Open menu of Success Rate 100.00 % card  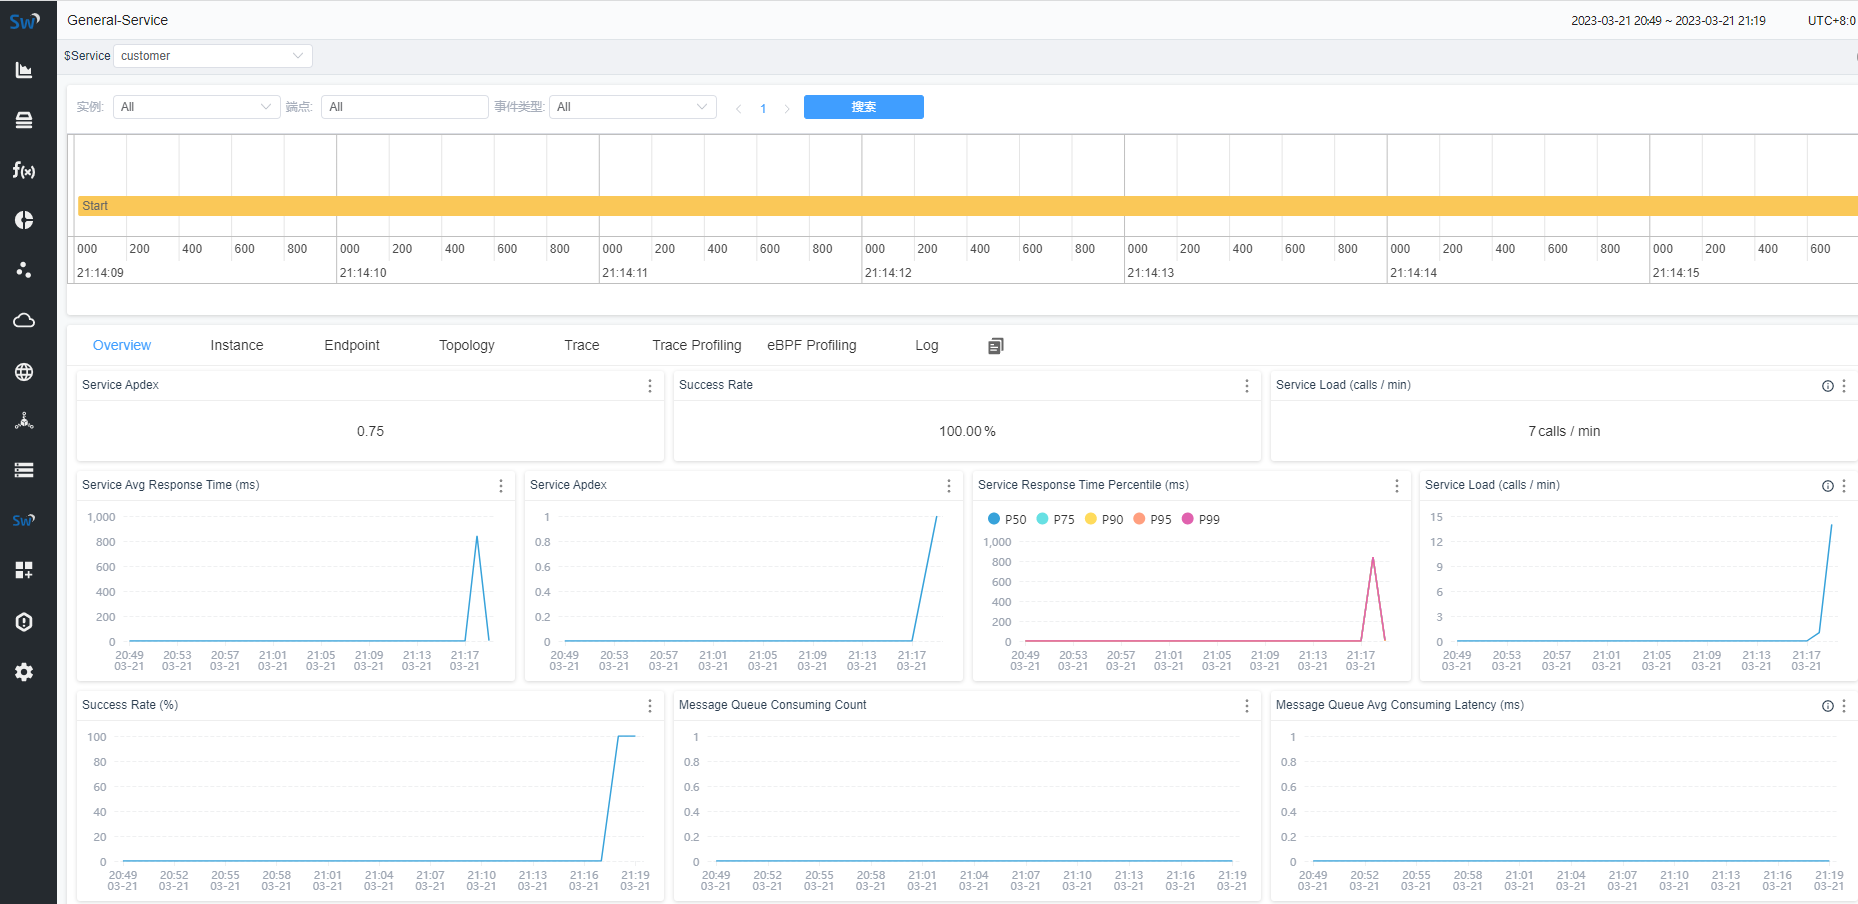point(1247,386)
